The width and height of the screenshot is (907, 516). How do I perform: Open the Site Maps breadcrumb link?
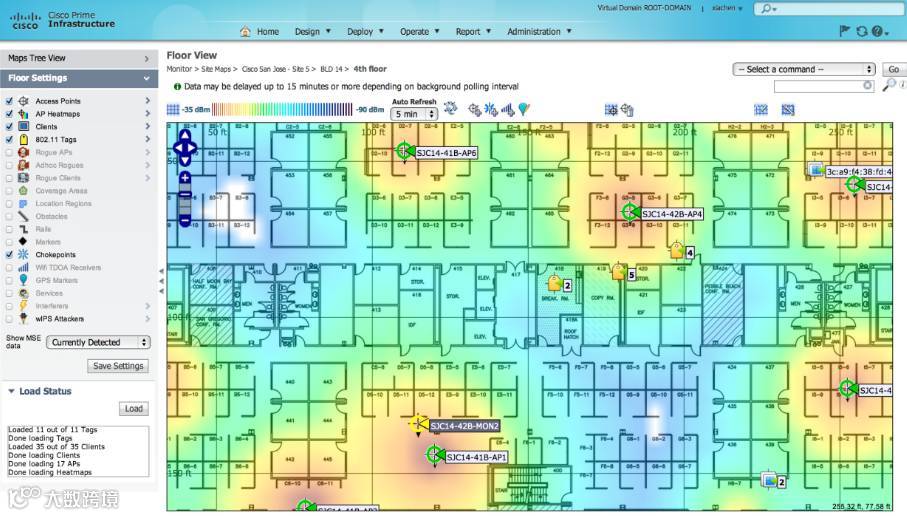pos(216,69)
